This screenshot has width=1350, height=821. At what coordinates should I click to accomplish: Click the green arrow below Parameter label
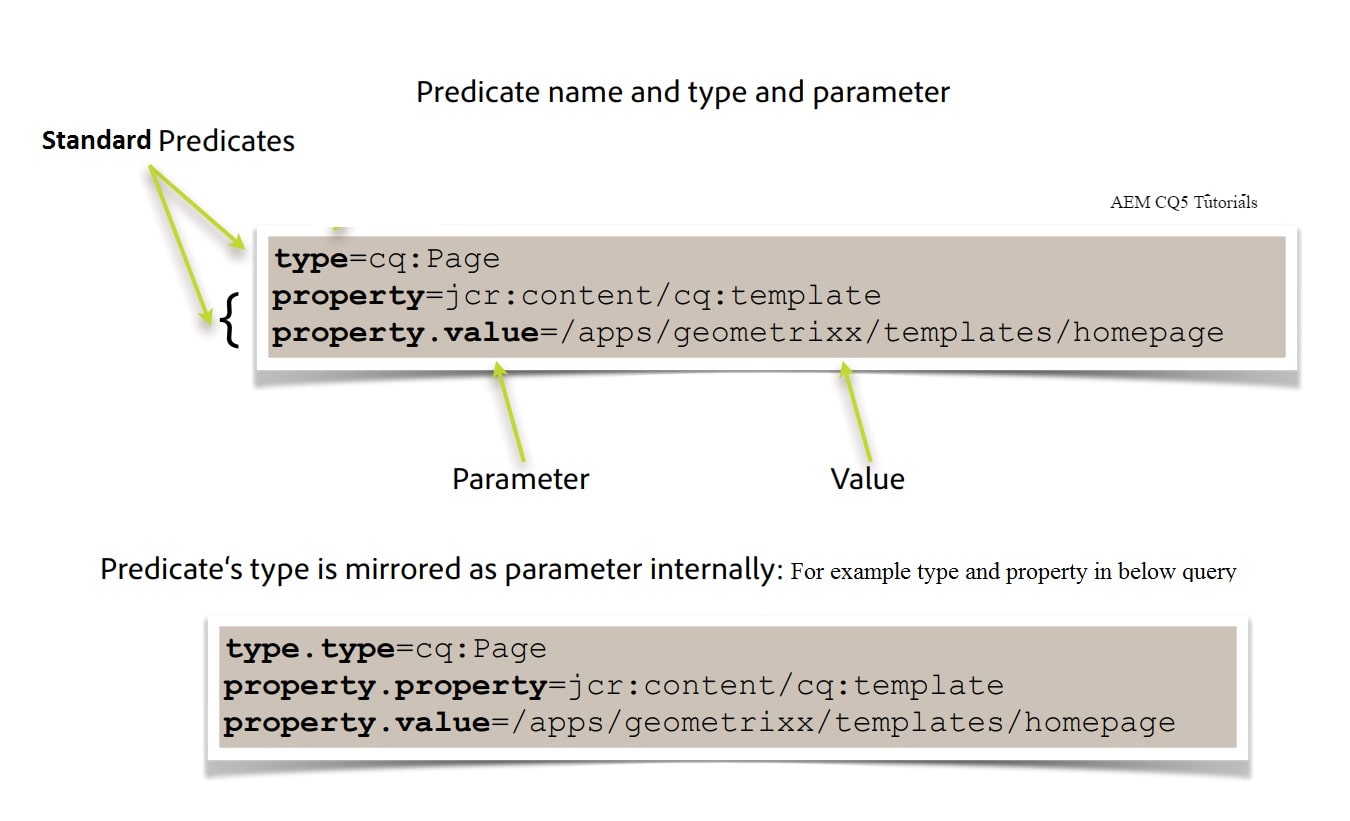point(510,410)
